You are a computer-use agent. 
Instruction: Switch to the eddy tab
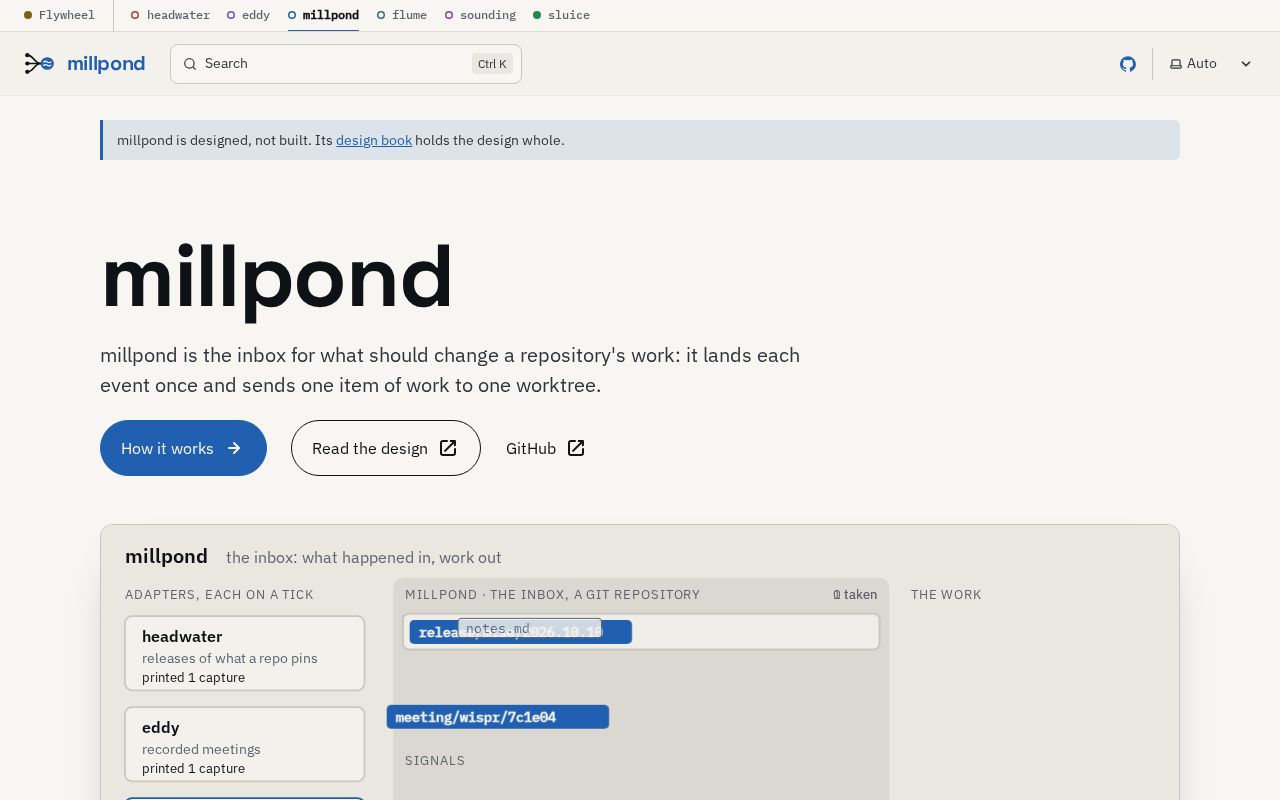coord(248,15)
